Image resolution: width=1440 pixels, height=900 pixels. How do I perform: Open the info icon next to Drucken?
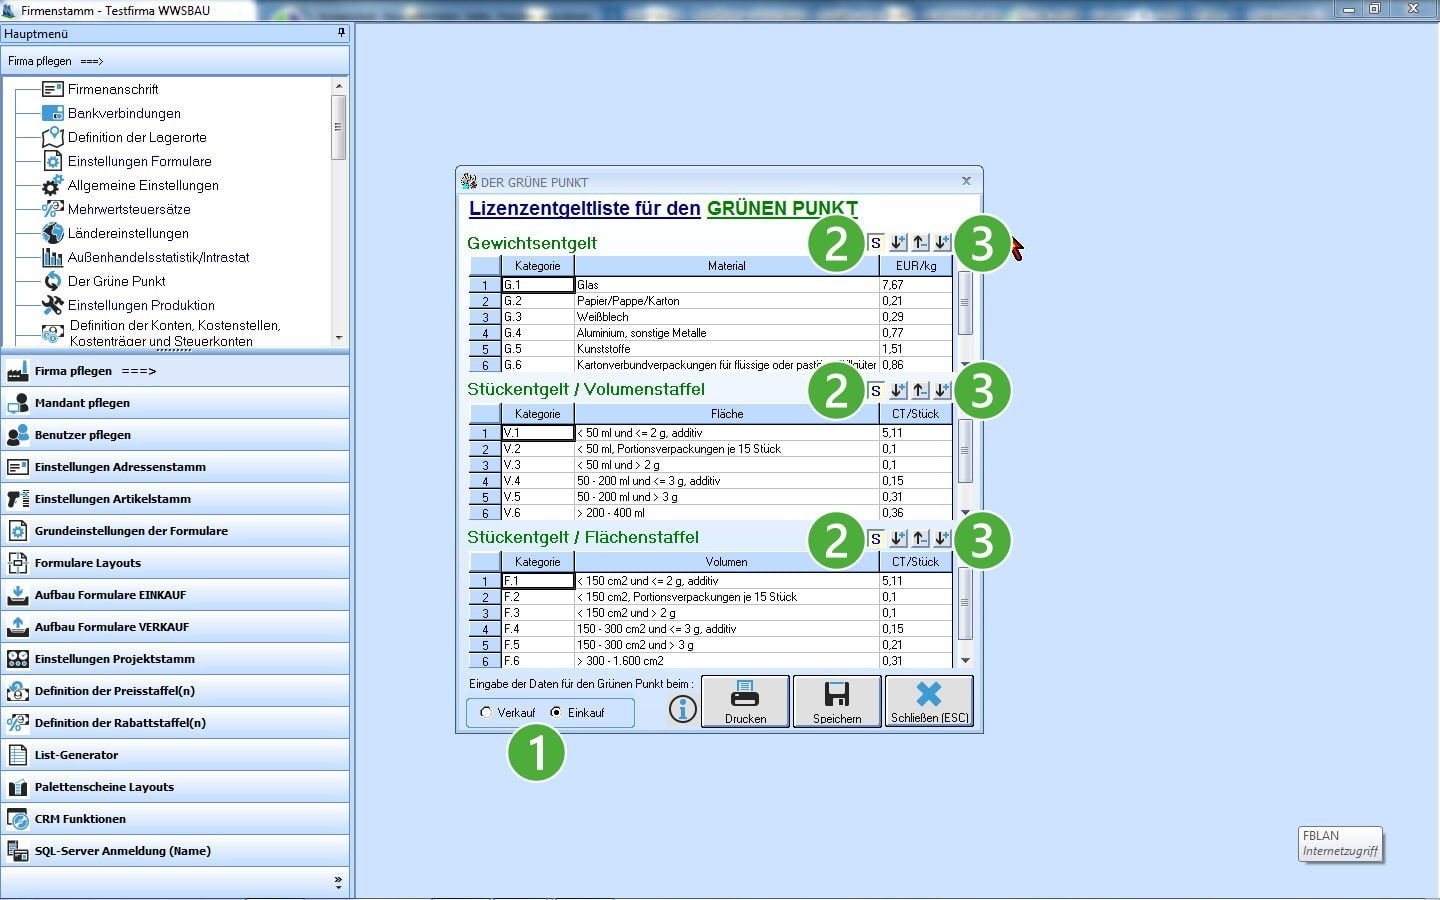(x=683, y=709)
